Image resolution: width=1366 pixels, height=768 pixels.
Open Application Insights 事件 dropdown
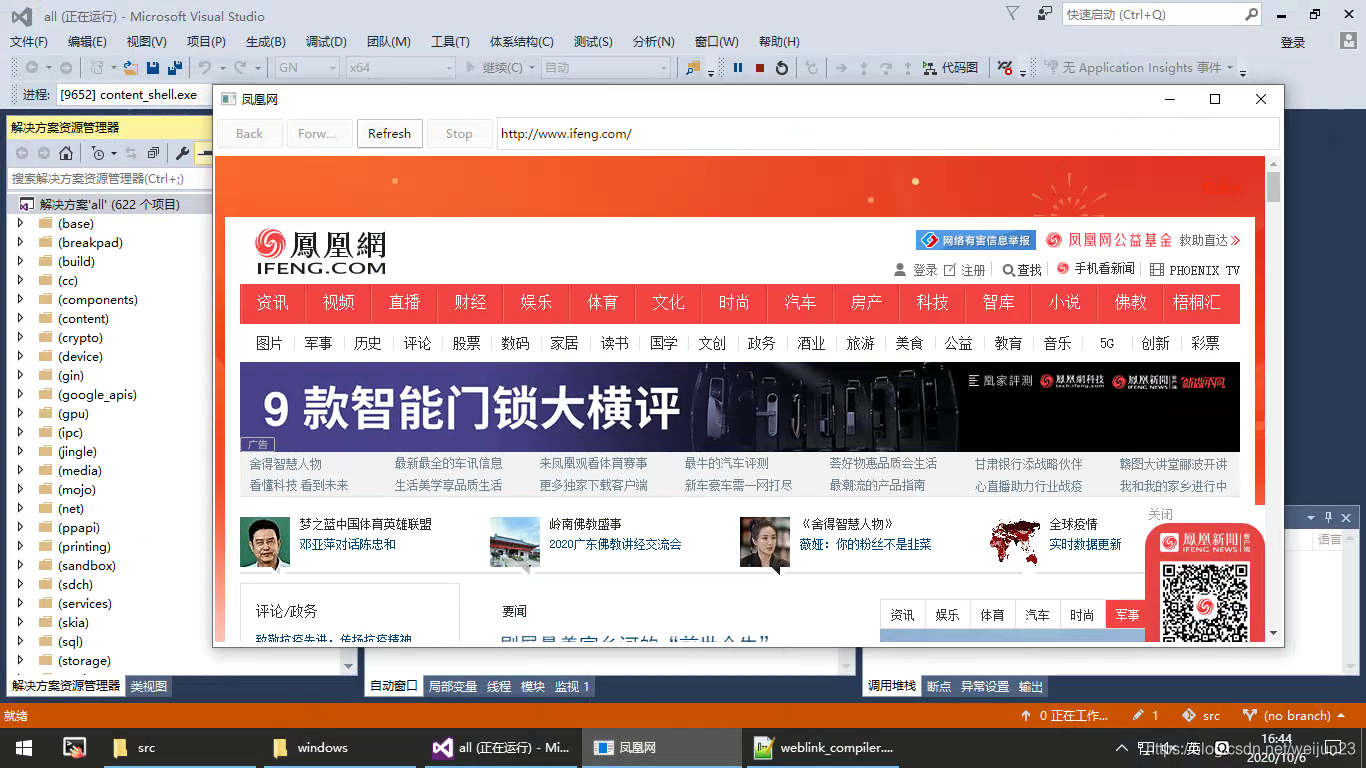point(1230,68)
